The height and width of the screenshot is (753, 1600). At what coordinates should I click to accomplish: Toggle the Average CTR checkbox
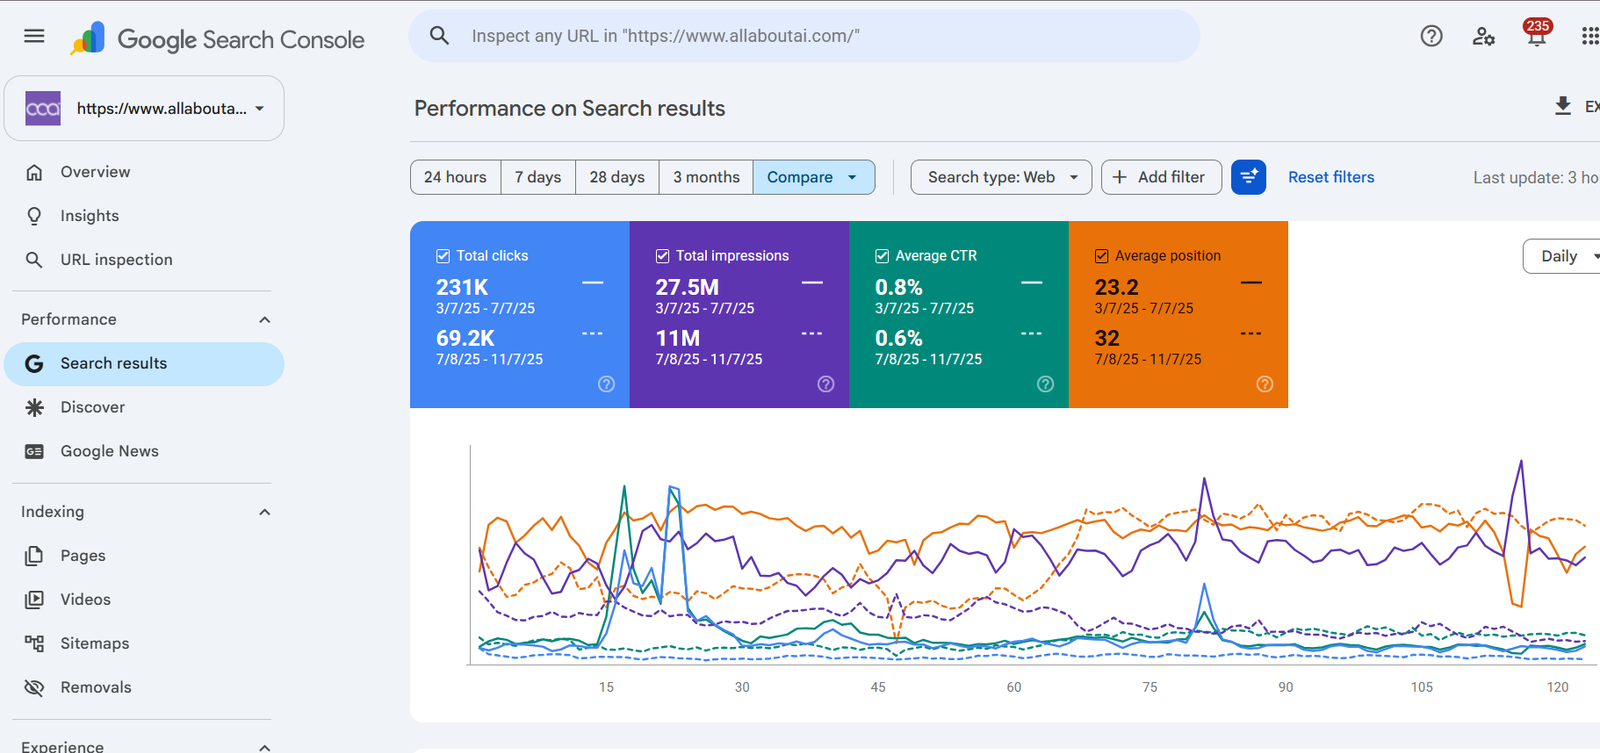(x=882, y=256)
